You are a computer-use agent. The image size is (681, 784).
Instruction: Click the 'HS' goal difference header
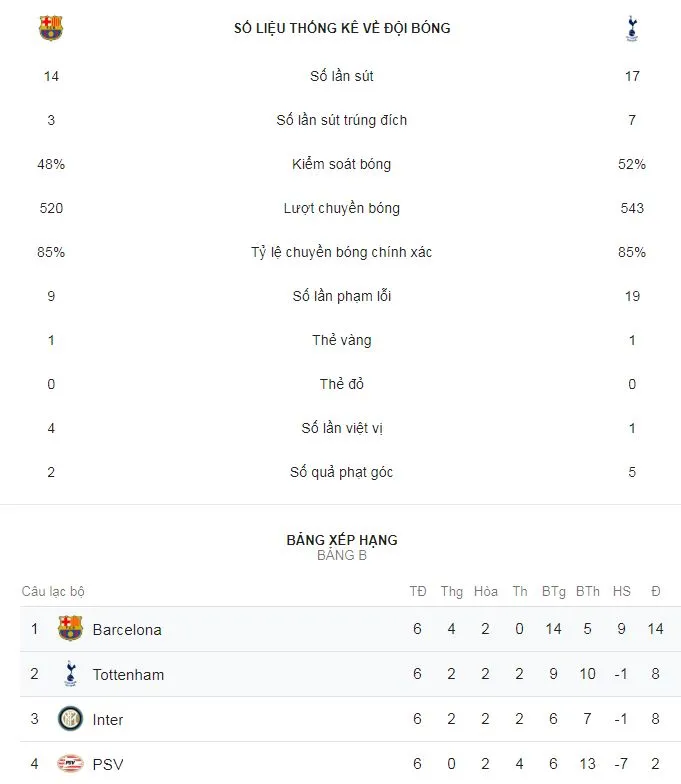pyautogui.click(x=622, y=592)
